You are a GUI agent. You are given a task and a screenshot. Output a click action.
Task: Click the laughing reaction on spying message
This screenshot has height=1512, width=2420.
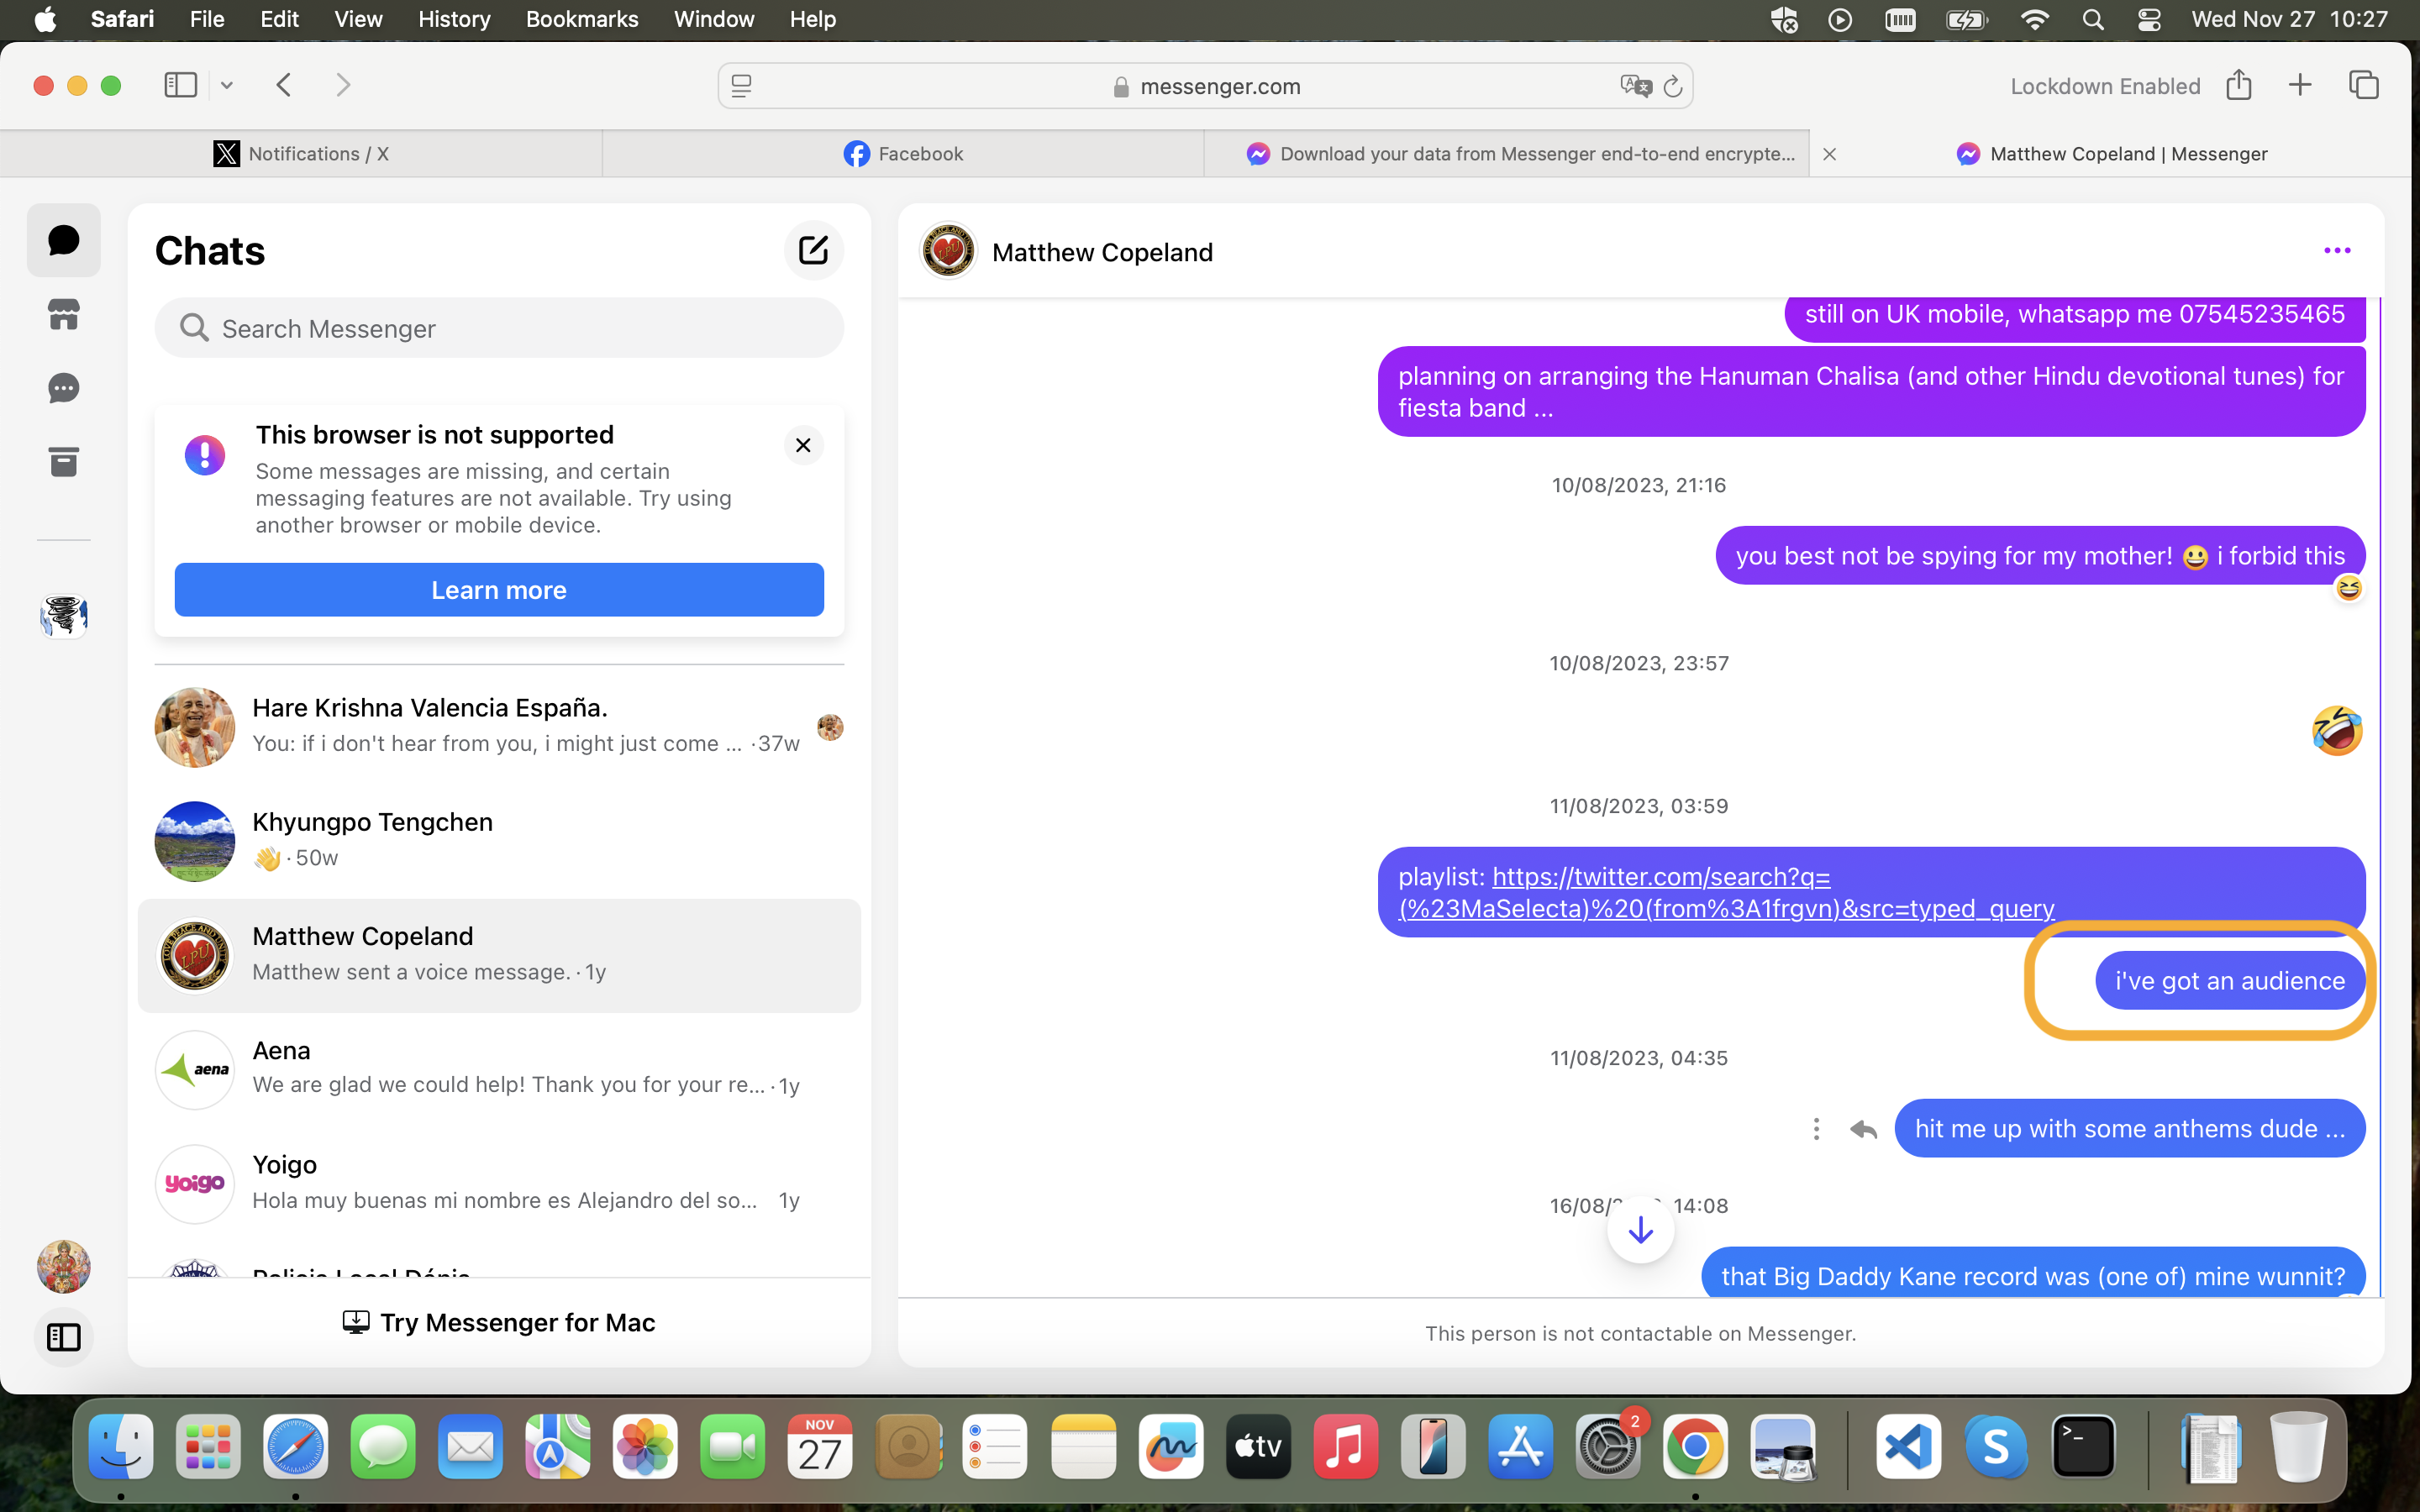coord(2349,588)
